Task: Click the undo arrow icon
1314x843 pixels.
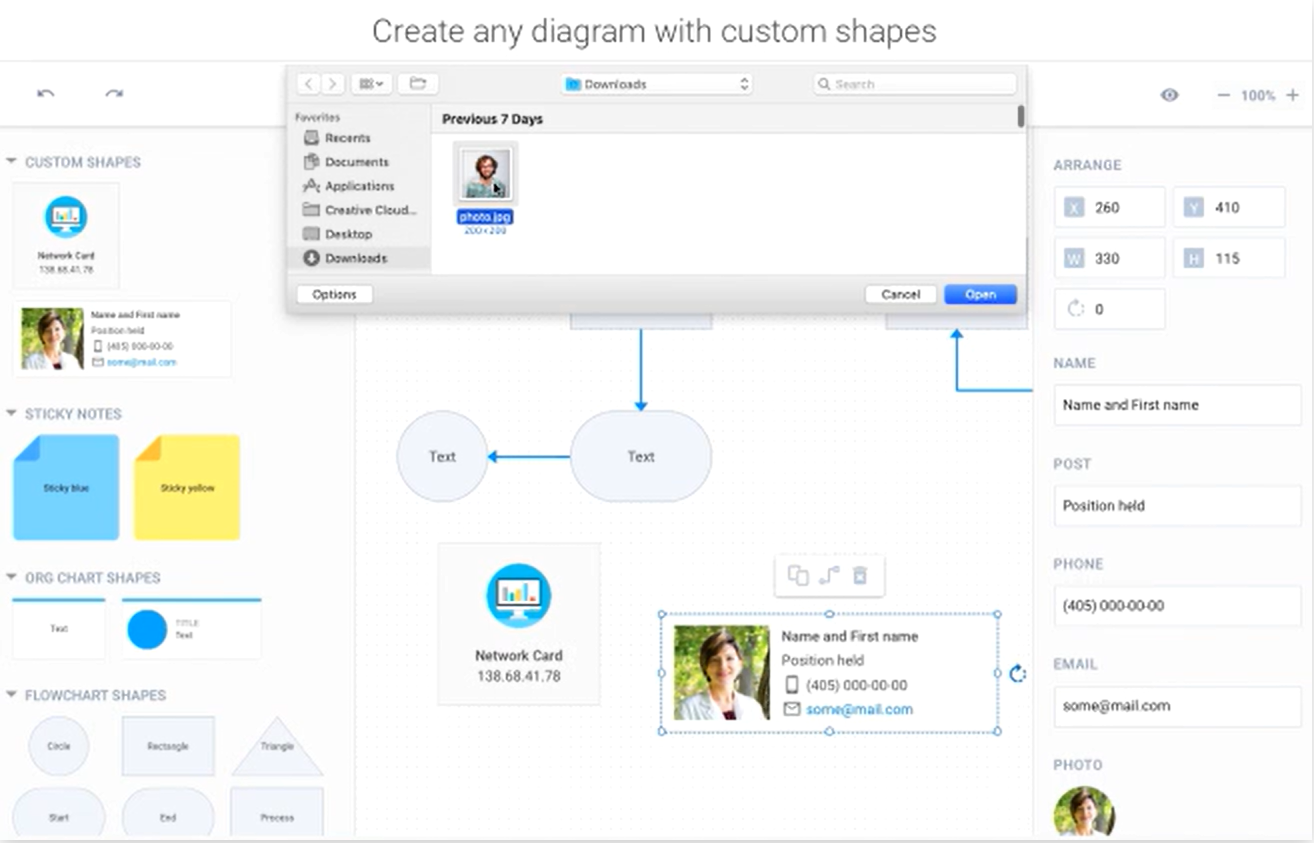Action: (46, 94)
